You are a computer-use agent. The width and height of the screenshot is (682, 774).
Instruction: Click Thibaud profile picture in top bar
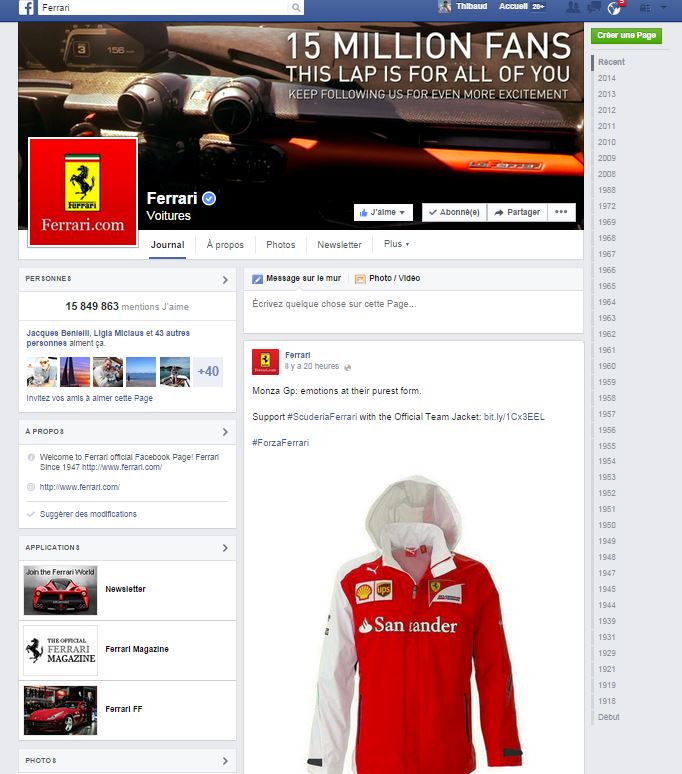pyautogui.click(x=445, y=6)
